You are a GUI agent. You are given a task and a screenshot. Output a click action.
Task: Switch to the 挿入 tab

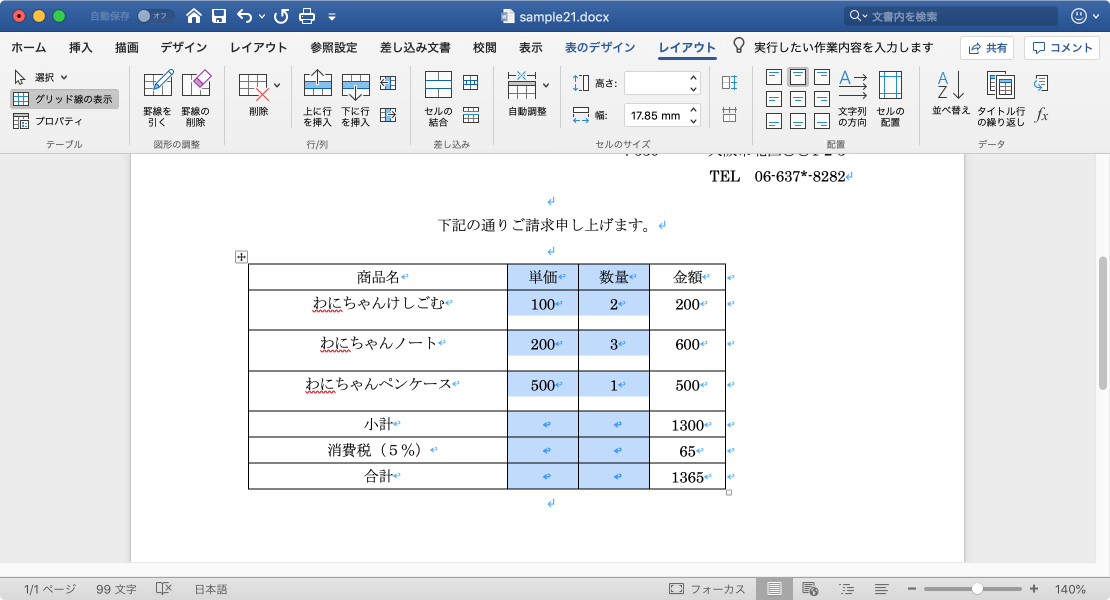point(80,47)
